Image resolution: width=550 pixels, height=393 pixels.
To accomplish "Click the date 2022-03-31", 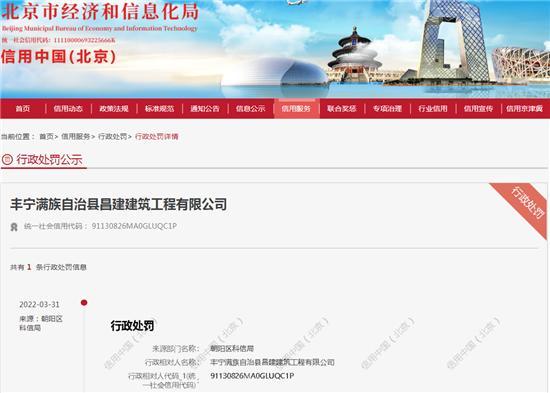I will (x=39, y=305).
